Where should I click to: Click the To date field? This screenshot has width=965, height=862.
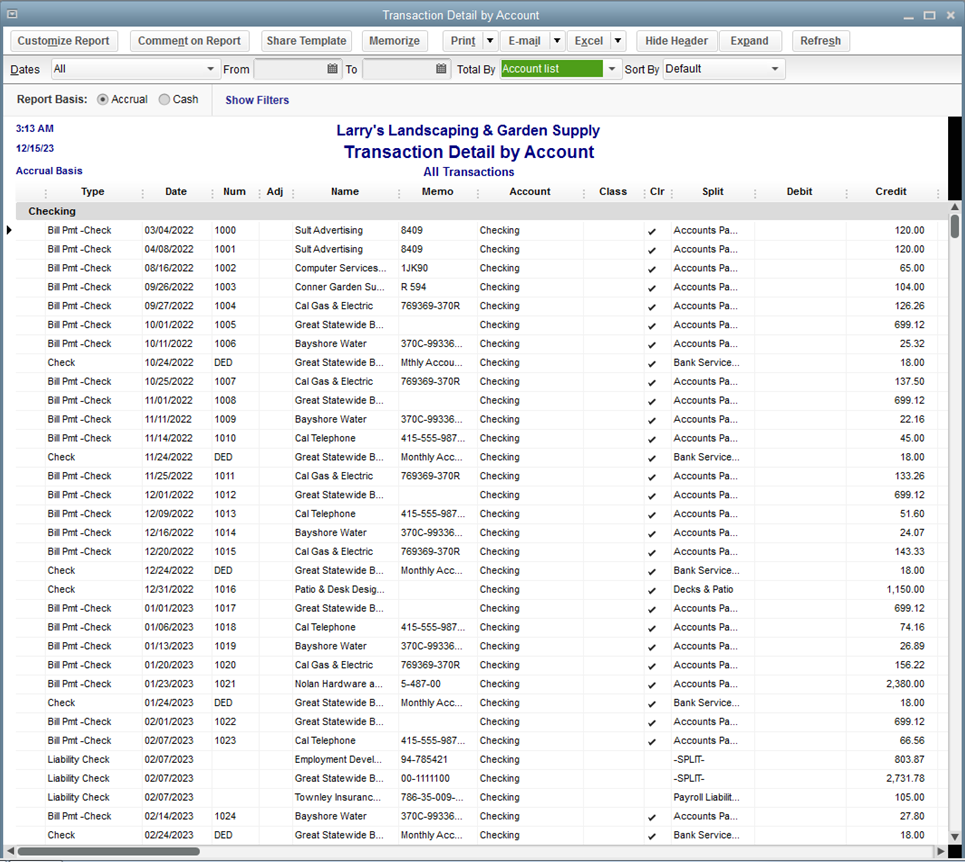pyautogui.click(x=398, y=69)
